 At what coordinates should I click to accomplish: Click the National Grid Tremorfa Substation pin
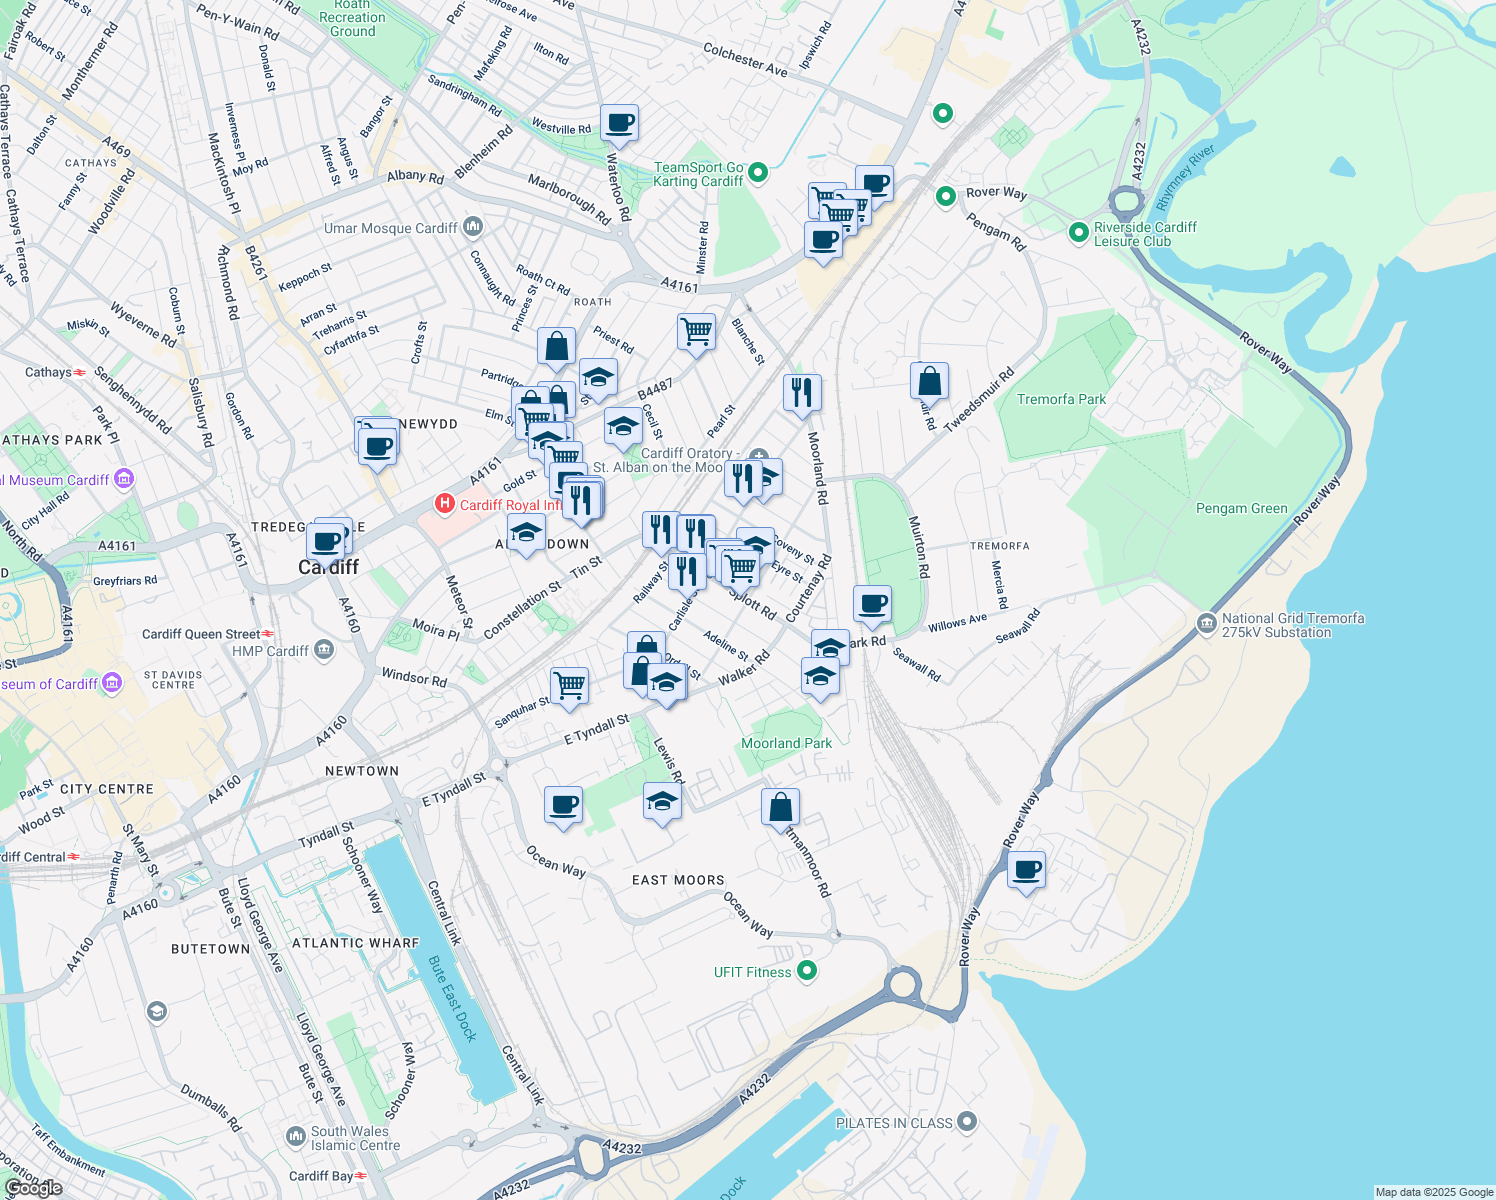1206,624
